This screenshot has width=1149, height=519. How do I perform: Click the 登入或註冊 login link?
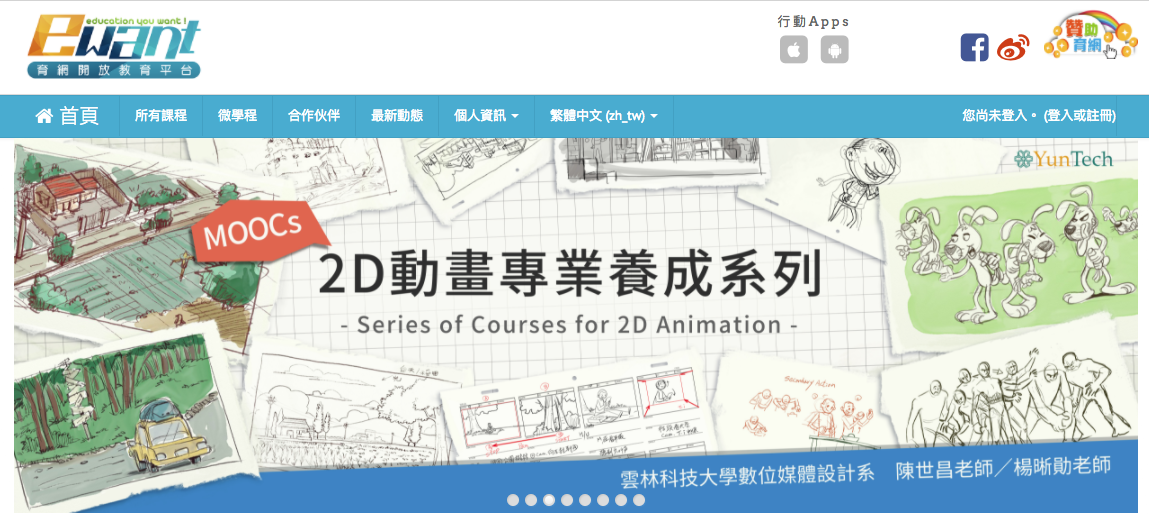coord(1079,116)
